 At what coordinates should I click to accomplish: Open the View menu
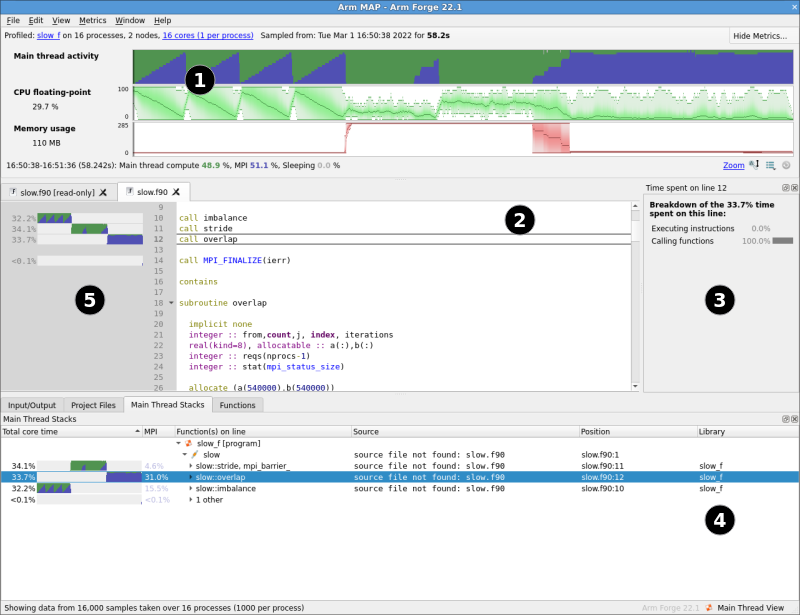point(61,20)
